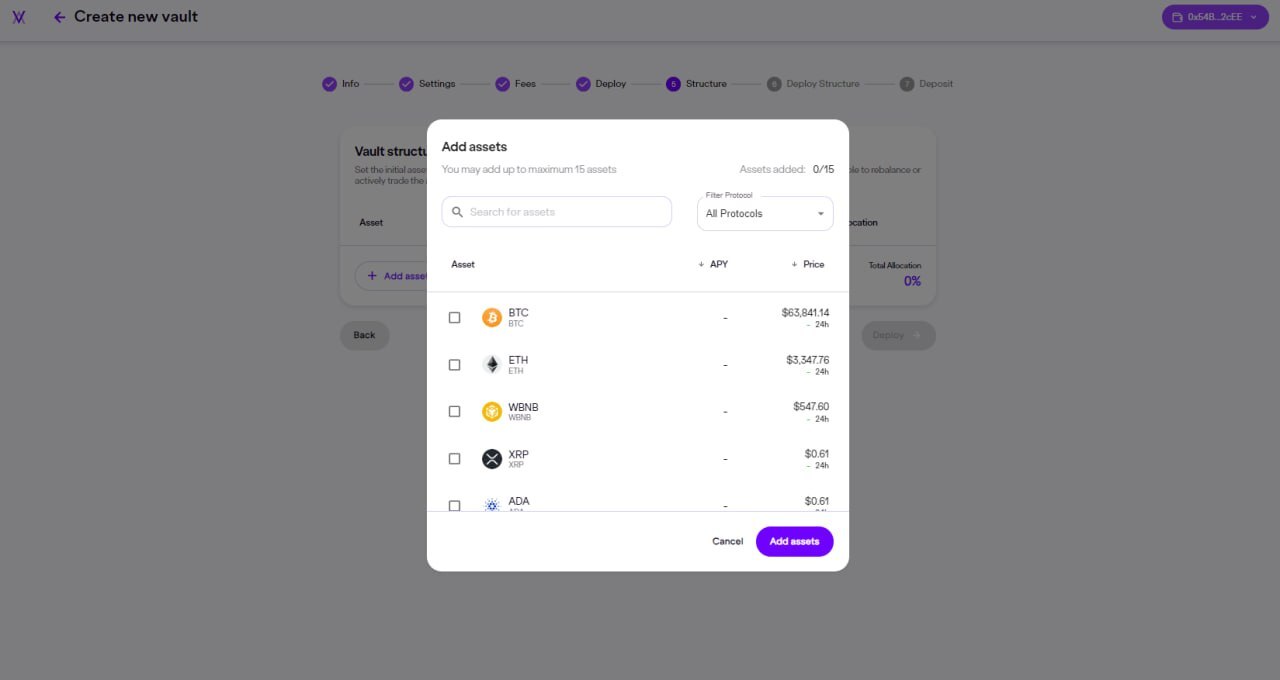Viewport: 1280px width, 680px height.
Task: Click the Ethereum diamond icon
Action: click(492, 364)
